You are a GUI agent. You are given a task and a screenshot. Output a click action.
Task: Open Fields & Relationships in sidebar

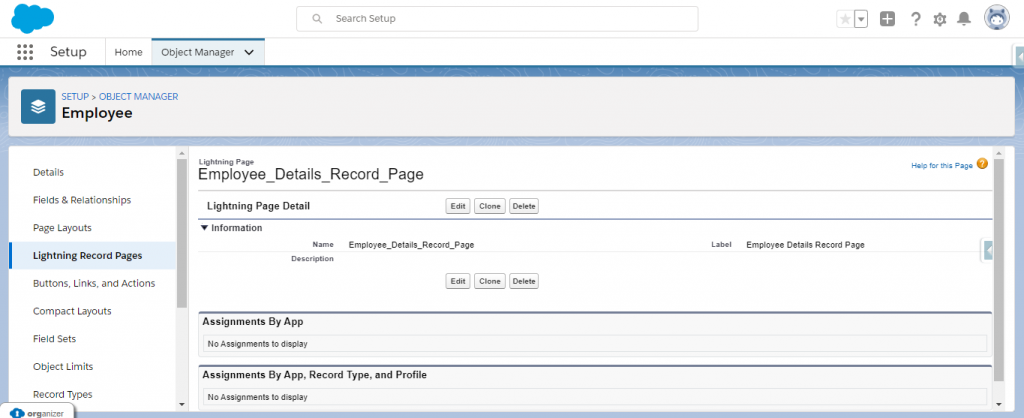point(82,200)
